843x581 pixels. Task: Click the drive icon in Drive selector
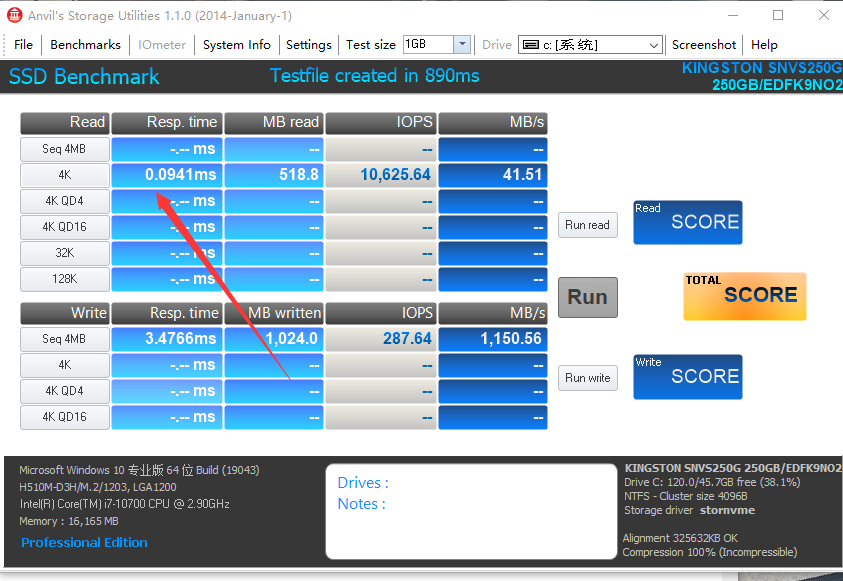tap(528, 45)
